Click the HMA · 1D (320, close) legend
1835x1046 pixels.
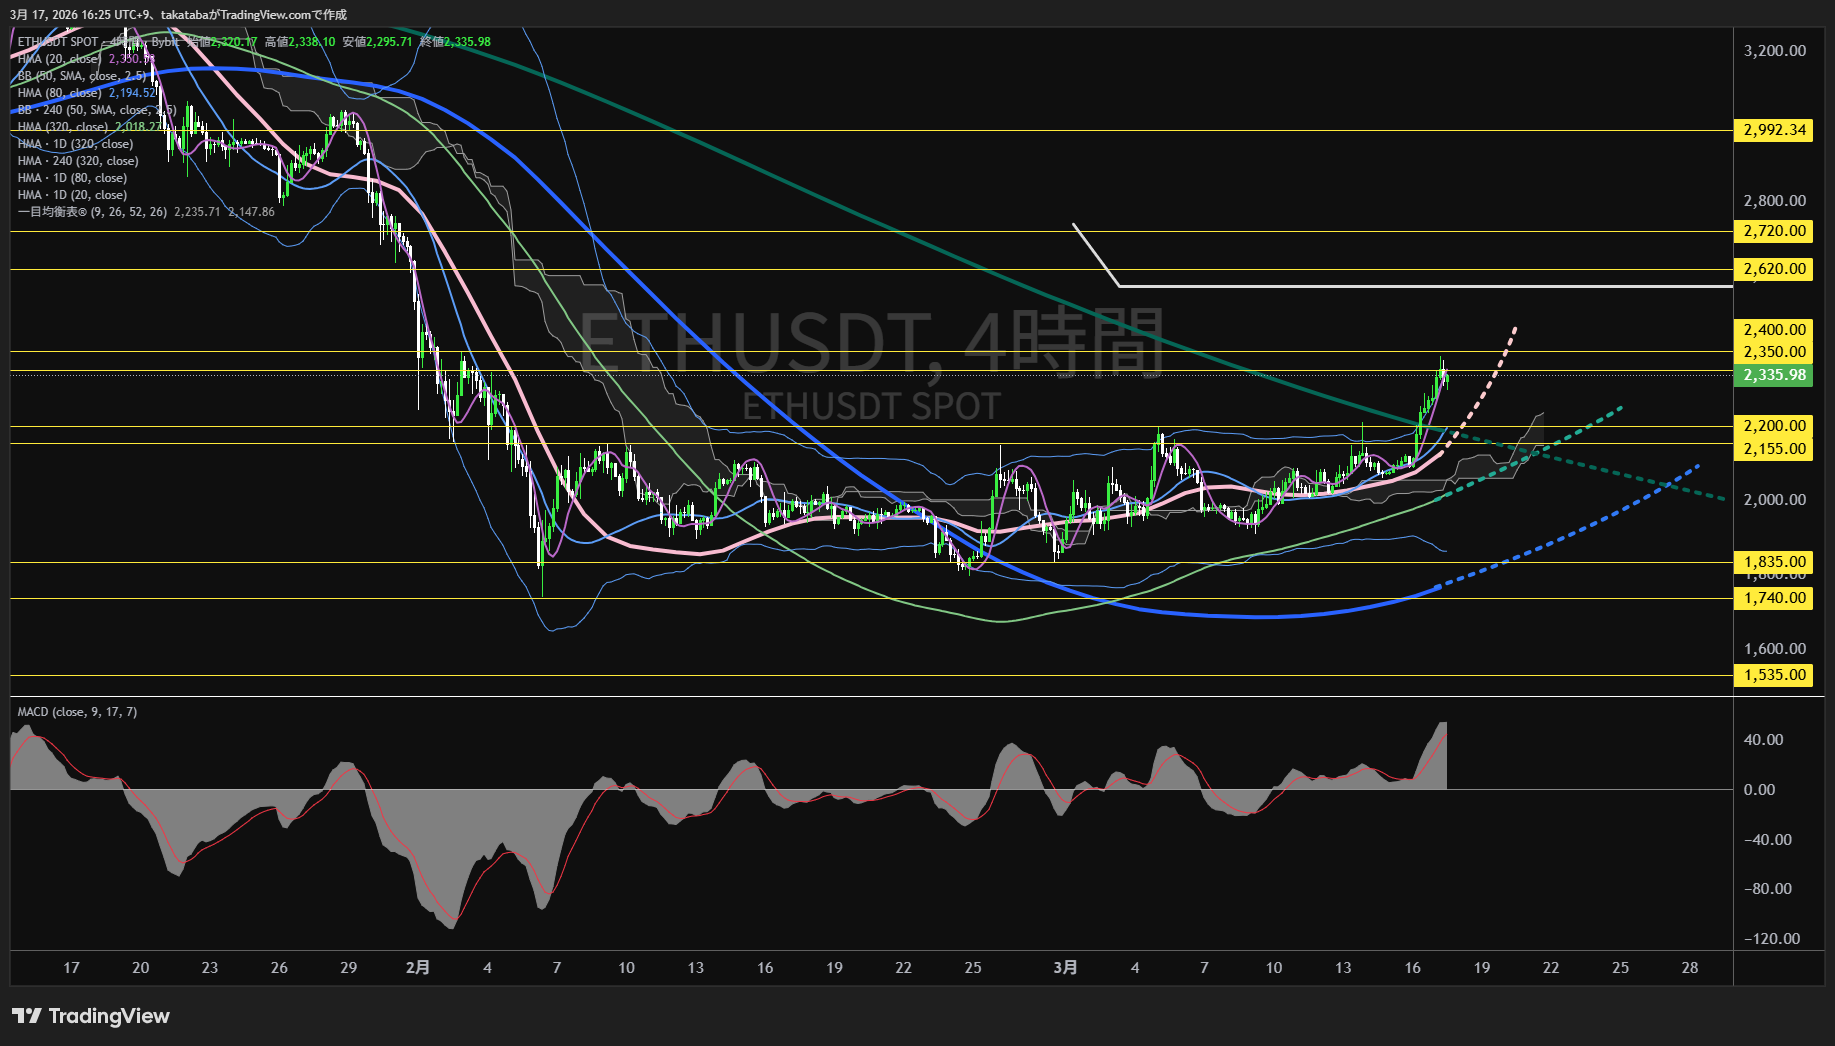coord(75,144)
